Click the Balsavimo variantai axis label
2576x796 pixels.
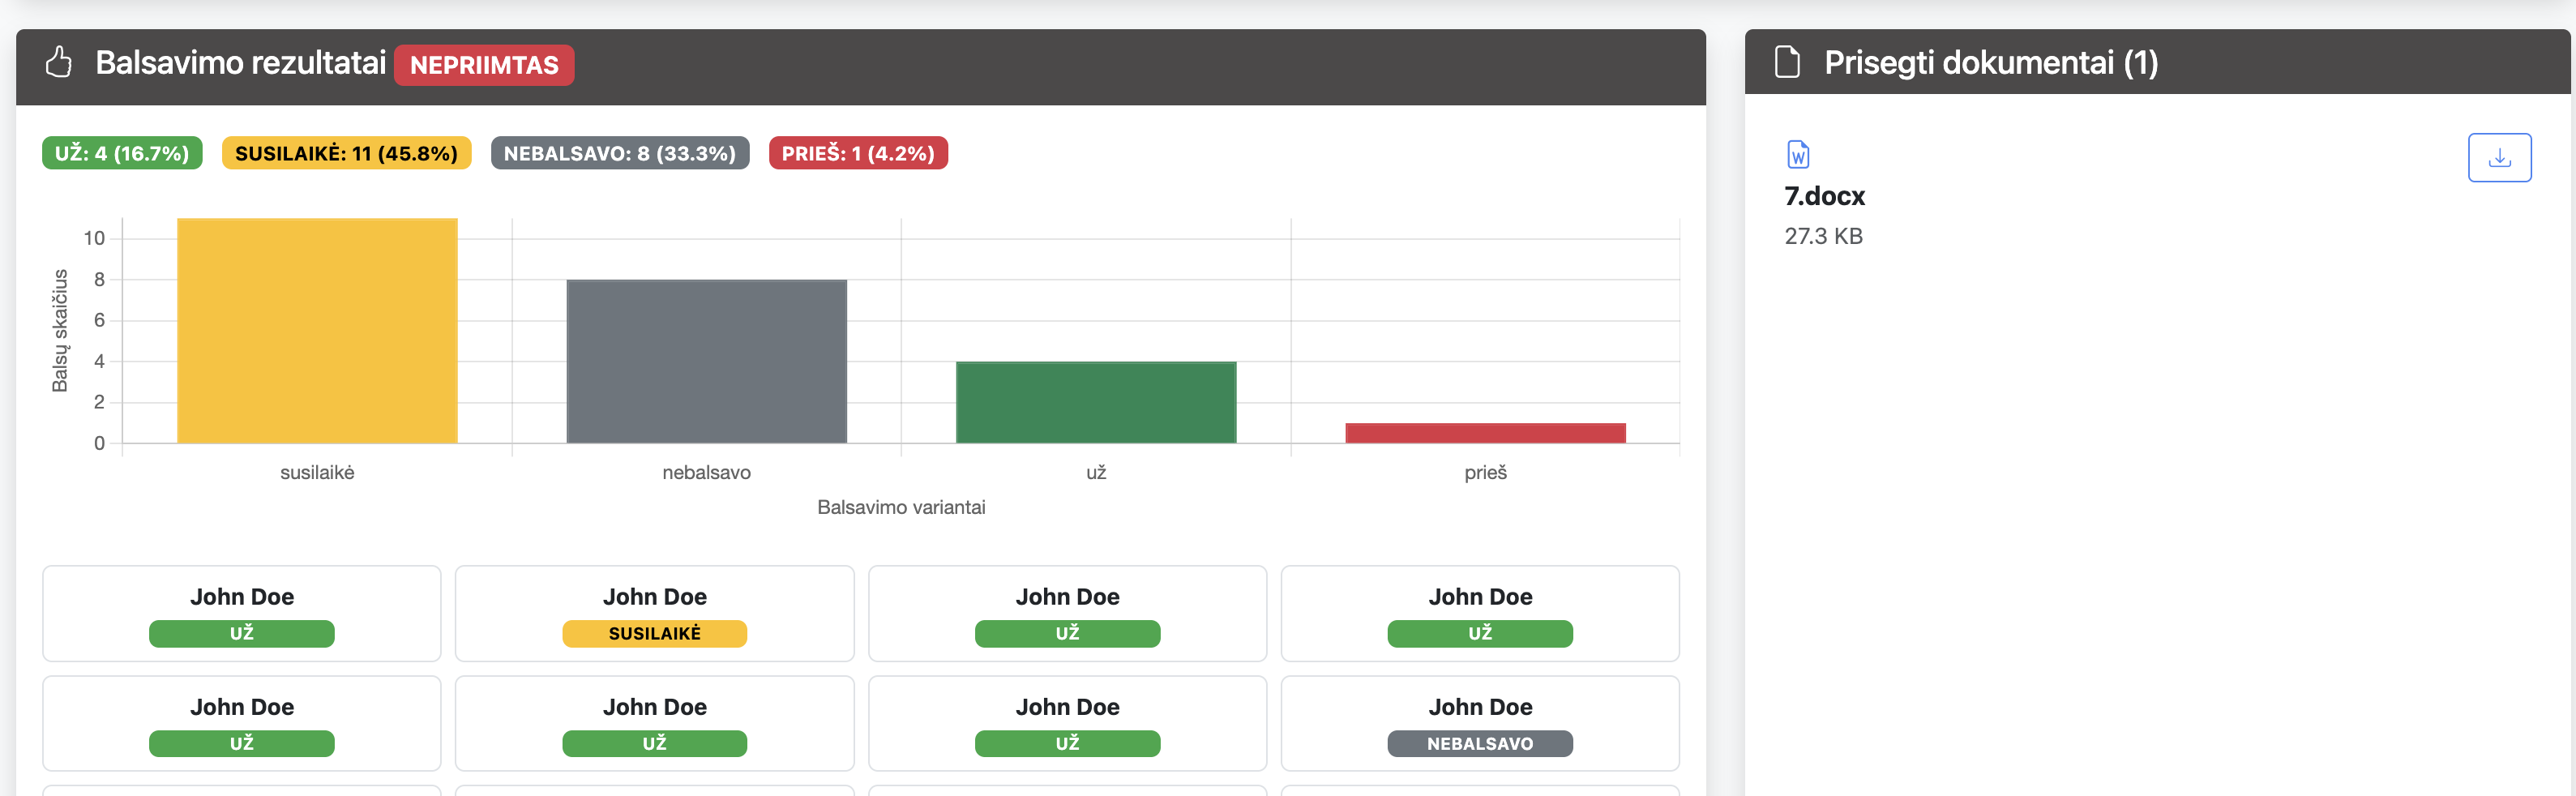pos(900,507)
